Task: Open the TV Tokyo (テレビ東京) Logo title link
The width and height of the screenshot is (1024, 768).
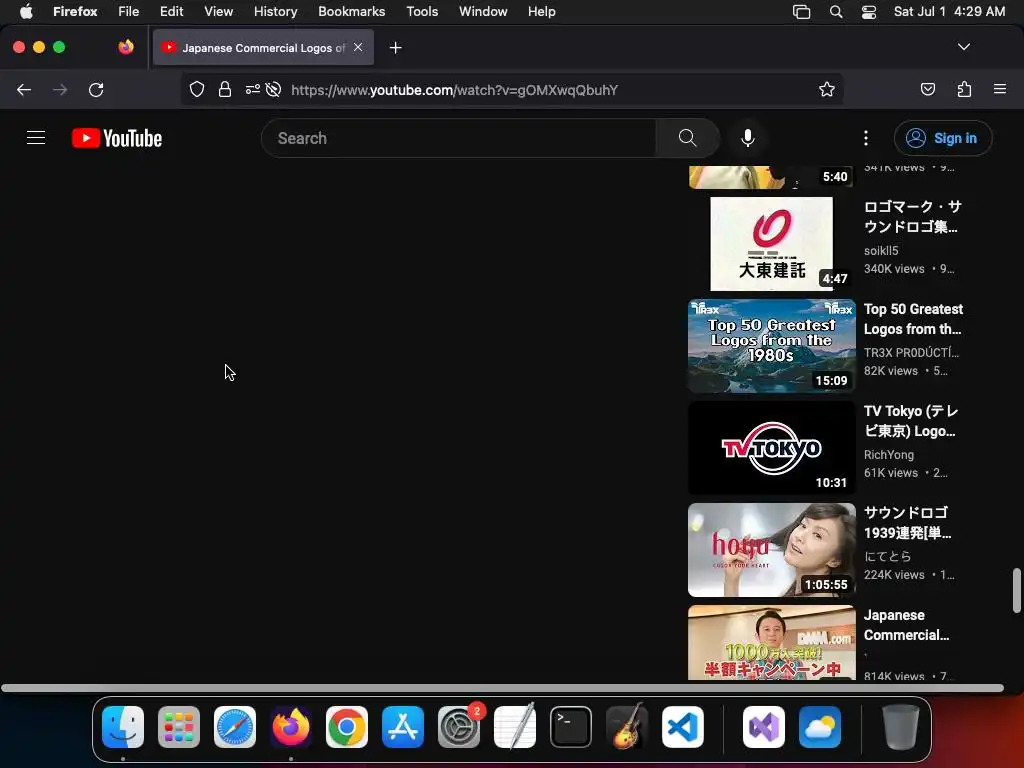Action: [x=911, y=421]
